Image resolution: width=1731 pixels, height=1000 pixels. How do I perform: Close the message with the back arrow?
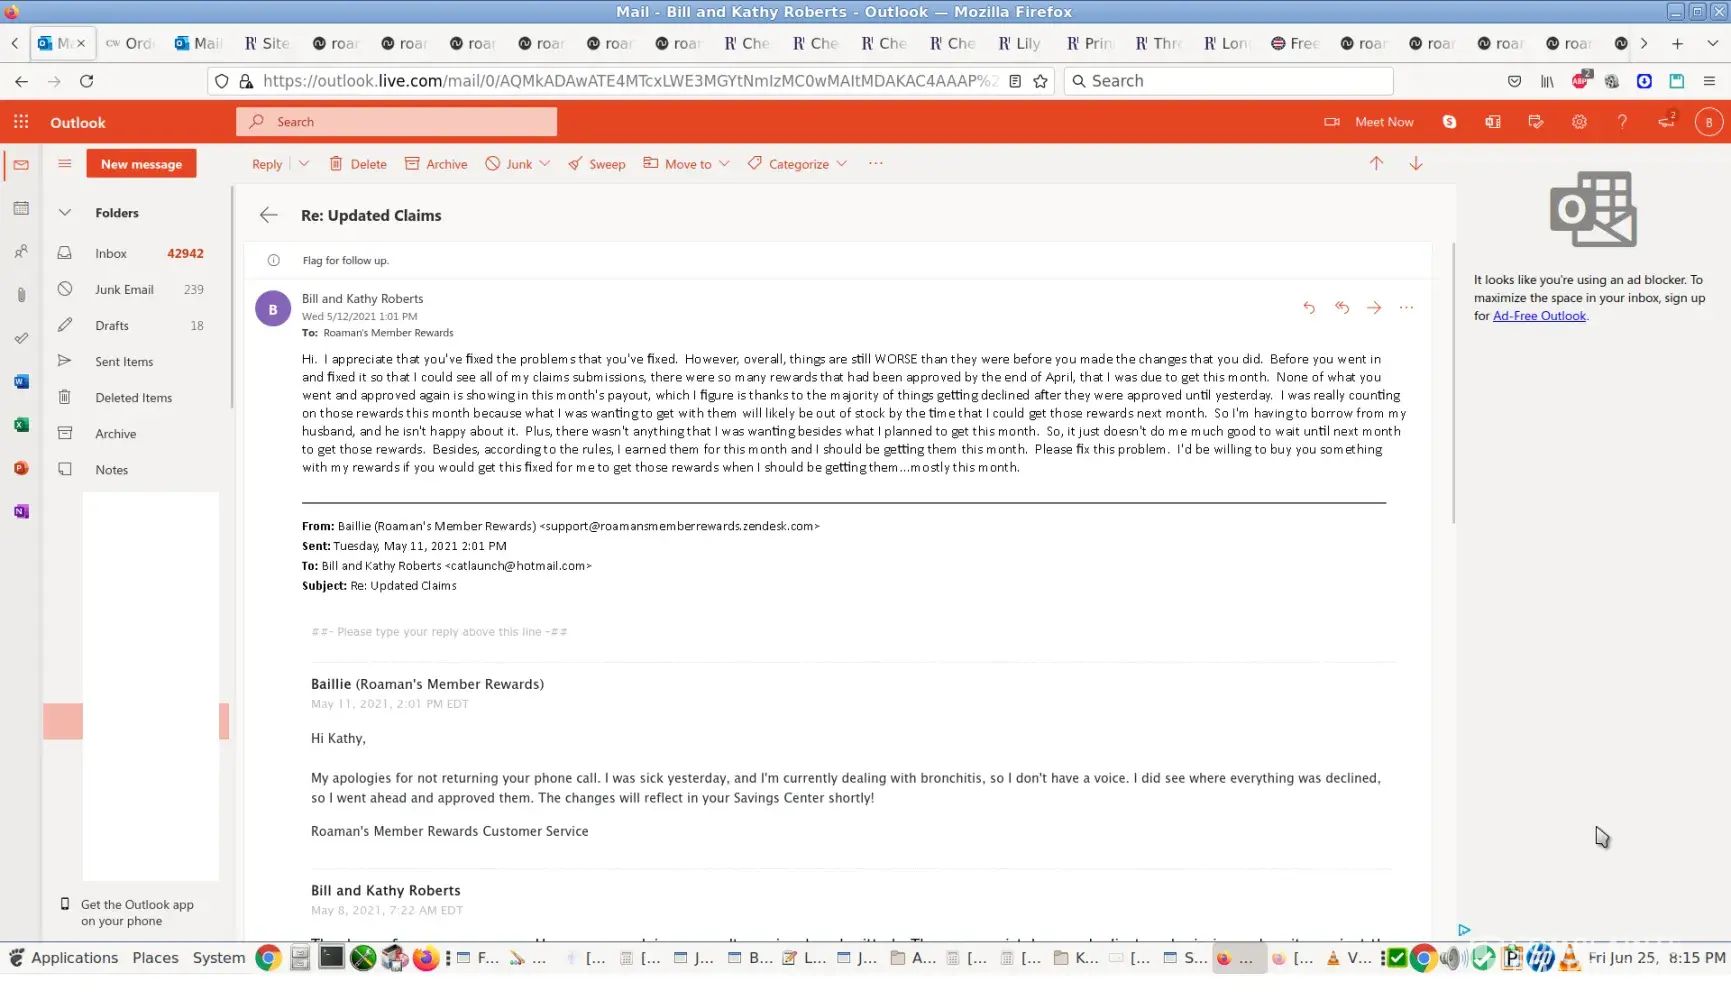[268, 215]
